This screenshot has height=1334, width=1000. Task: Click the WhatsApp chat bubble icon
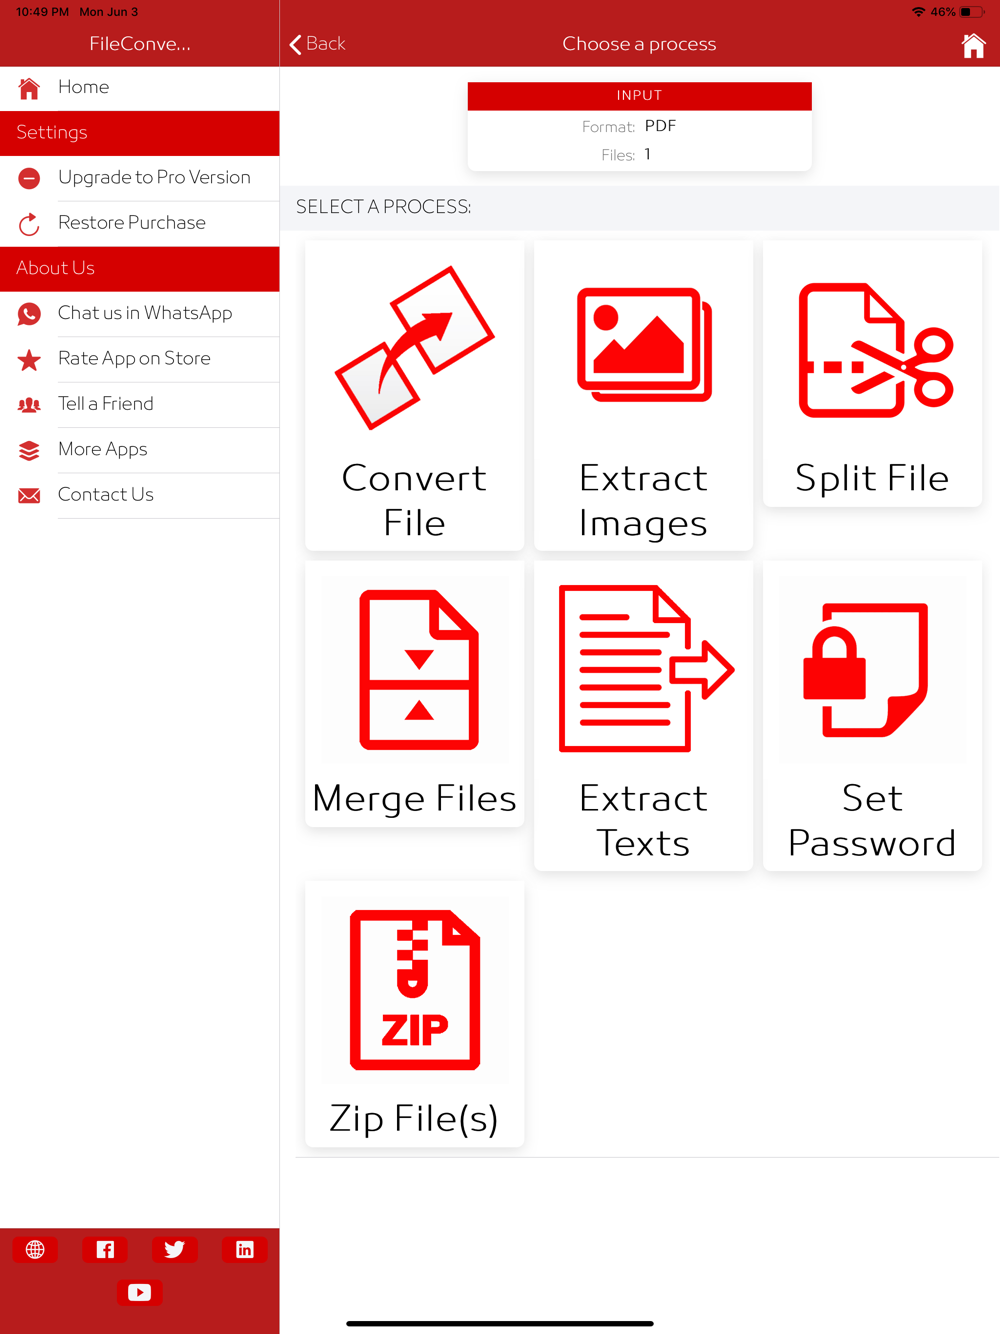(x=29, y=314)
